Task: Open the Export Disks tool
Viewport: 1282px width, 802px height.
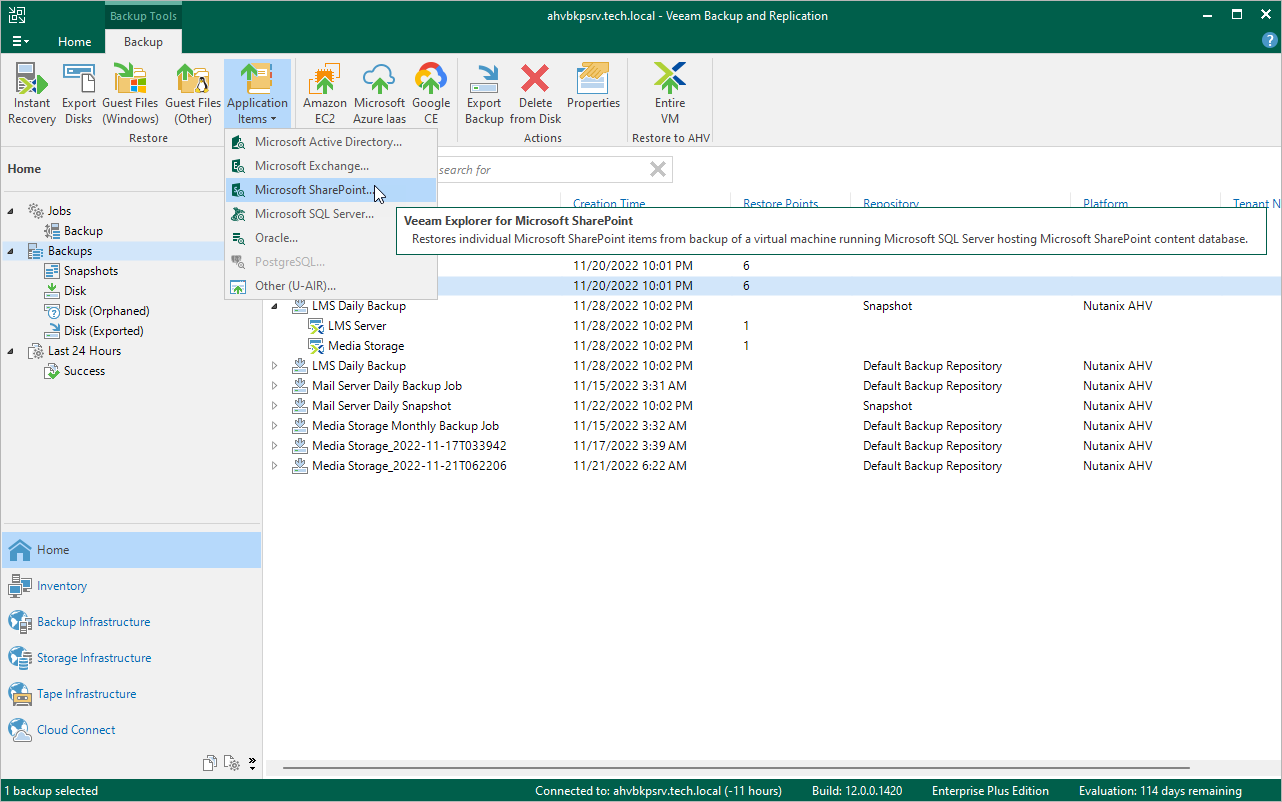Action: point(79,94)
